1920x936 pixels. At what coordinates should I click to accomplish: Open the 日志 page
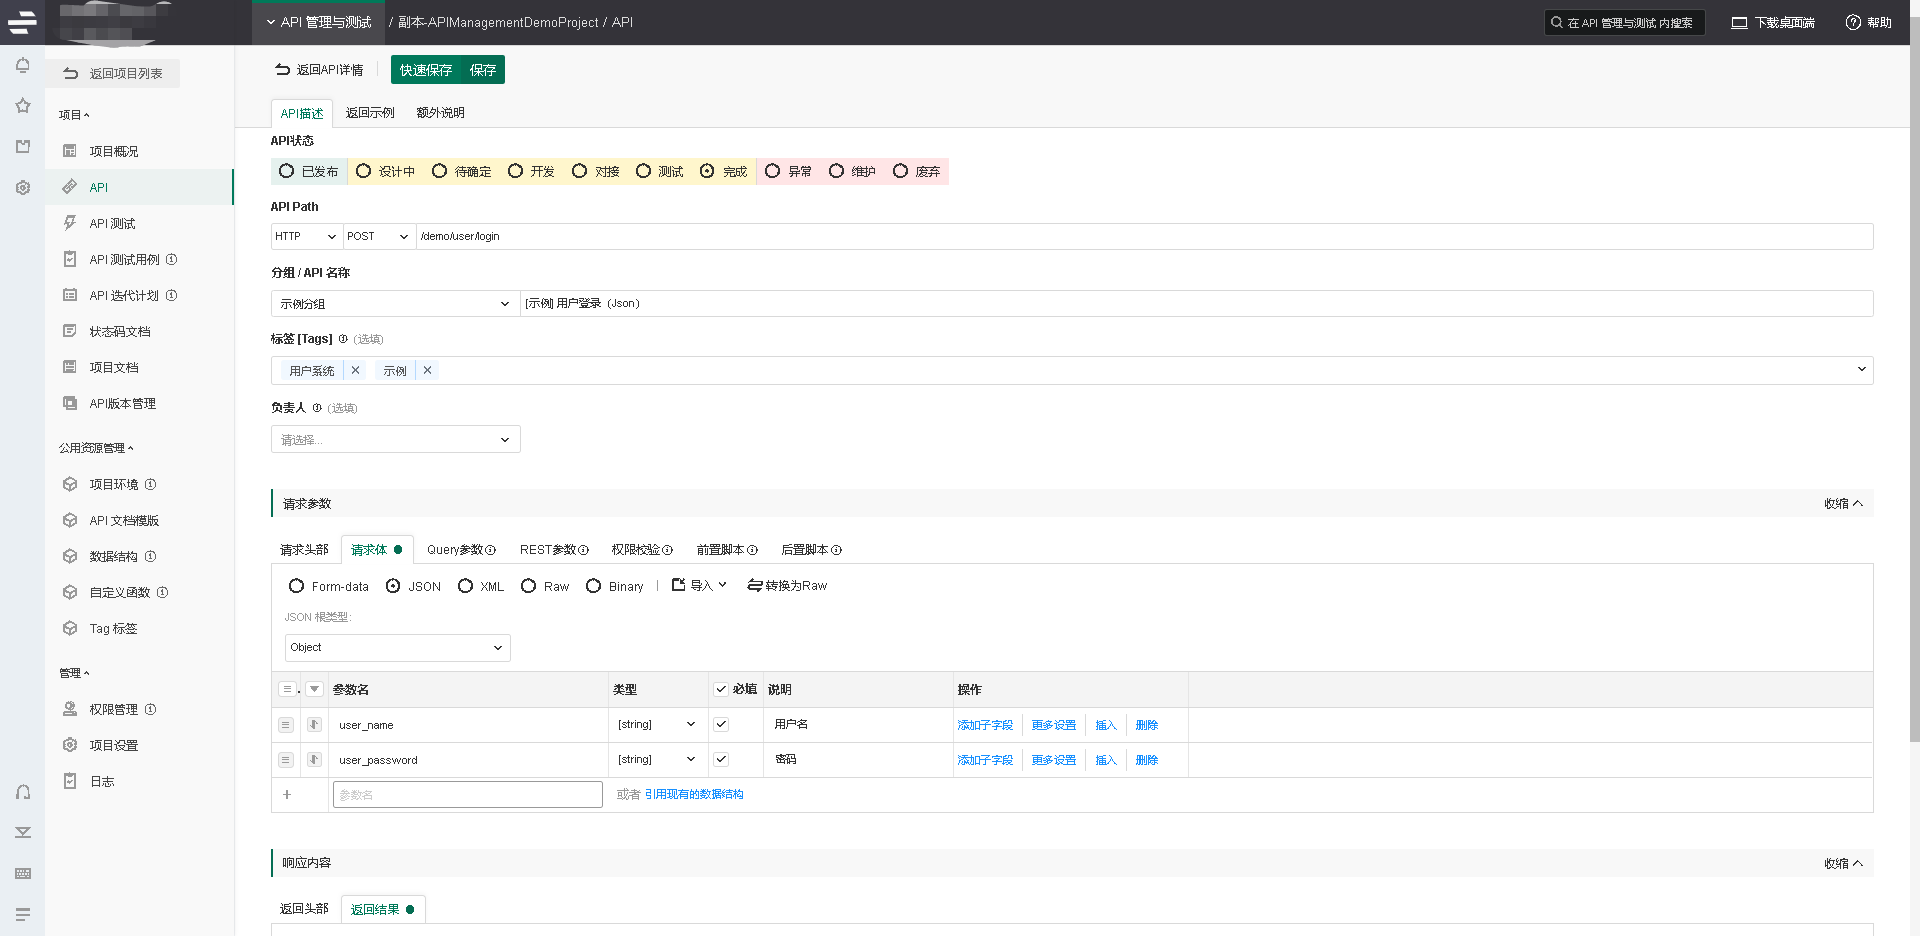103,781
